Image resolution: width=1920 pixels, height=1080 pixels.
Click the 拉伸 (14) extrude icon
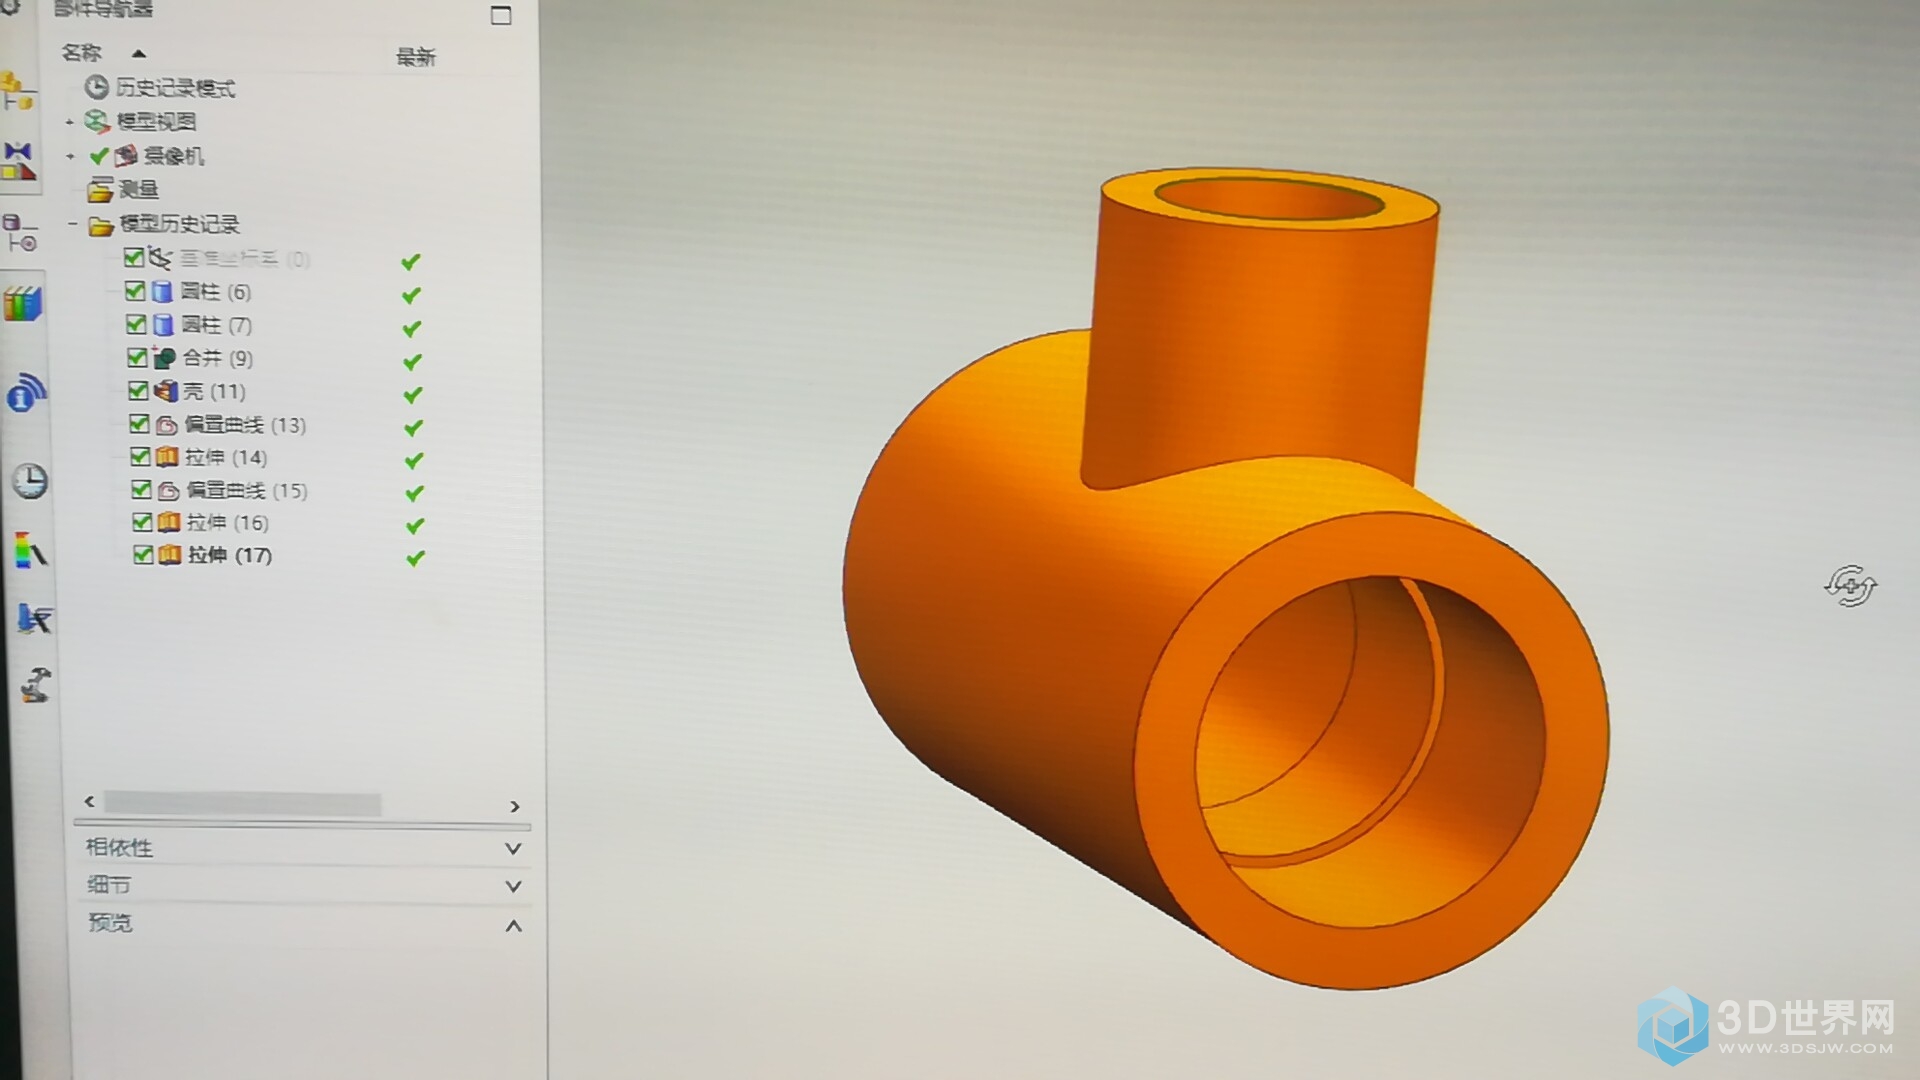pyautogui.click(x=168, y=457)
